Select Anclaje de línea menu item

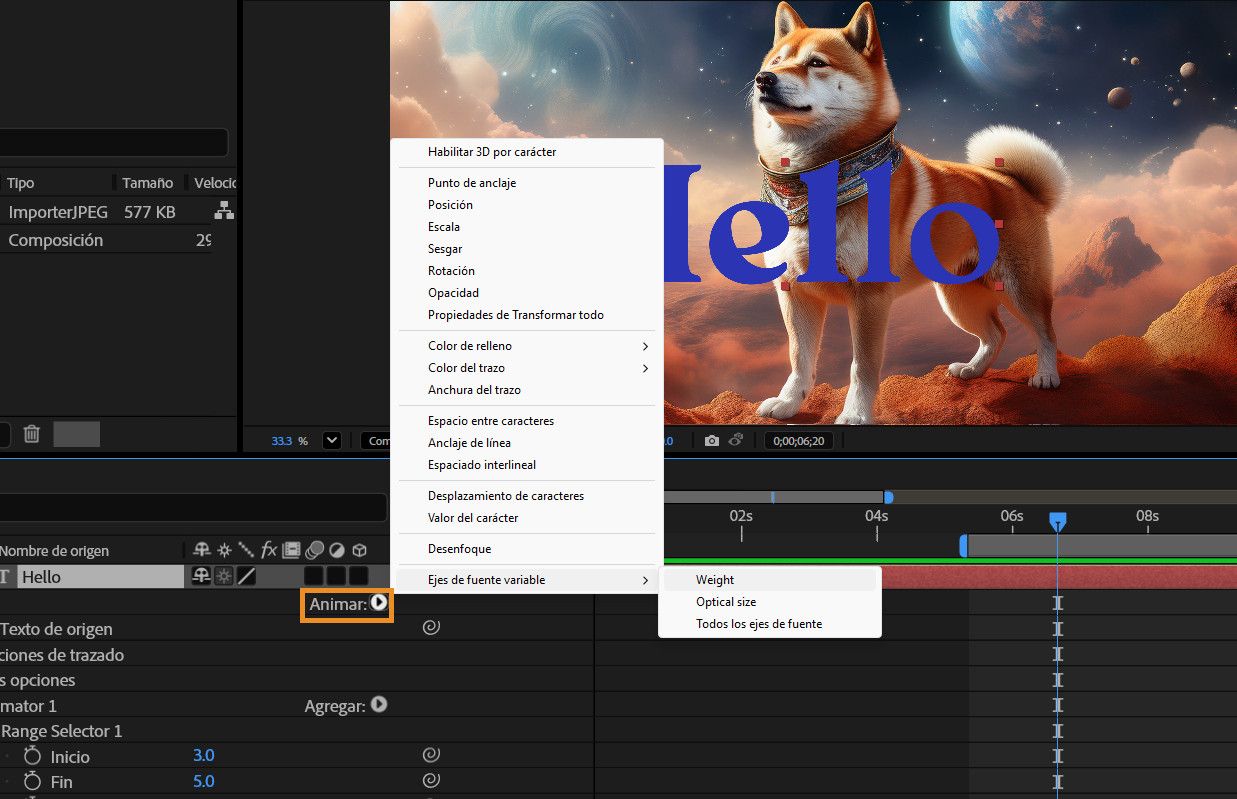(x=526, y=443)
